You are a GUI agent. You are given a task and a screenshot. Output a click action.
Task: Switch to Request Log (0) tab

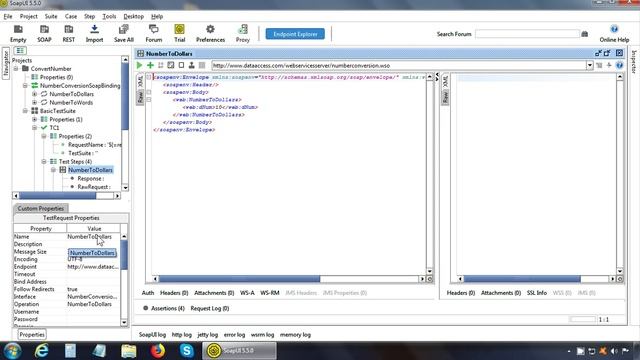tap(210, 308)
